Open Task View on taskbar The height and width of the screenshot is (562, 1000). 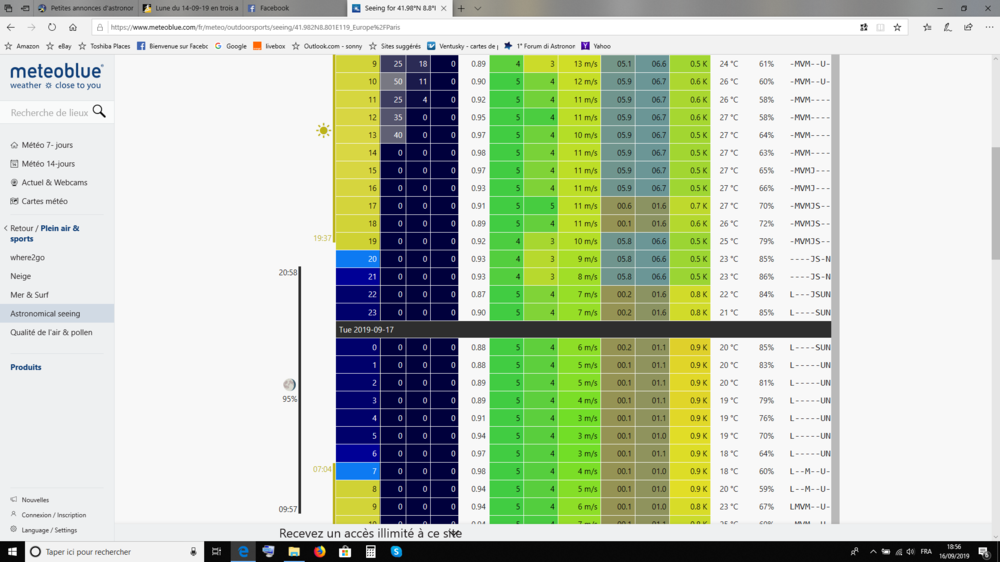[x=217, y=552]
